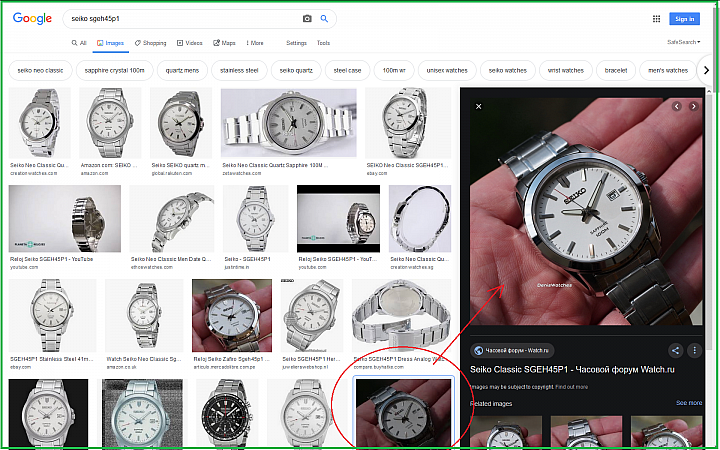Filter by 'sapphire crystal 100m' chip
This screenshot has height=450, width=720.
pyautogui.click(x=115, y=71)
